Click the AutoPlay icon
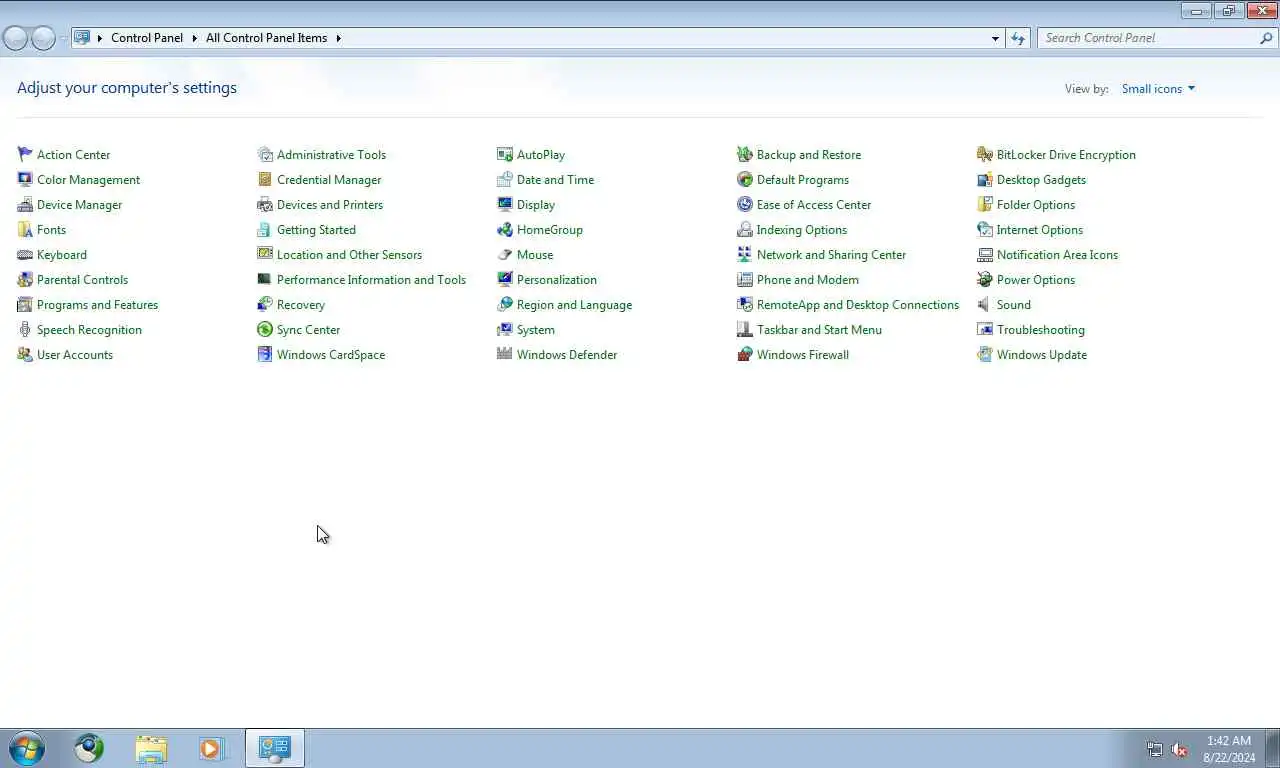The height and width of the screenshot is (768, 1280). 505,154
